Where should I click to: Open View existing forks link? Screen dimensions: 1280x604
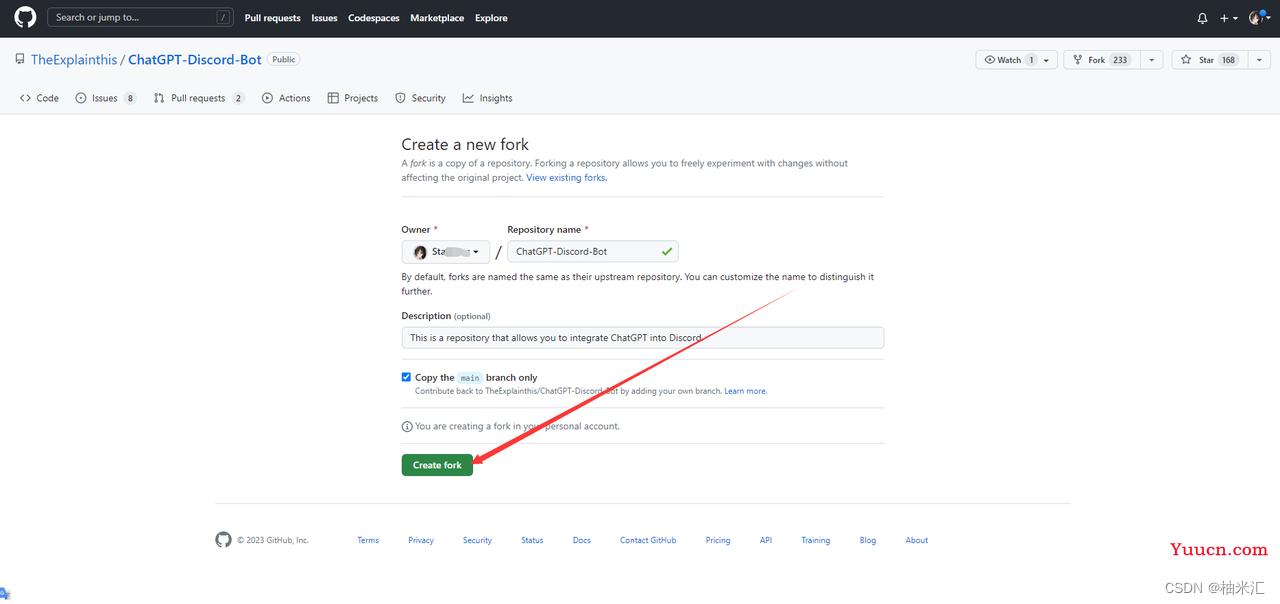point(567,178)
